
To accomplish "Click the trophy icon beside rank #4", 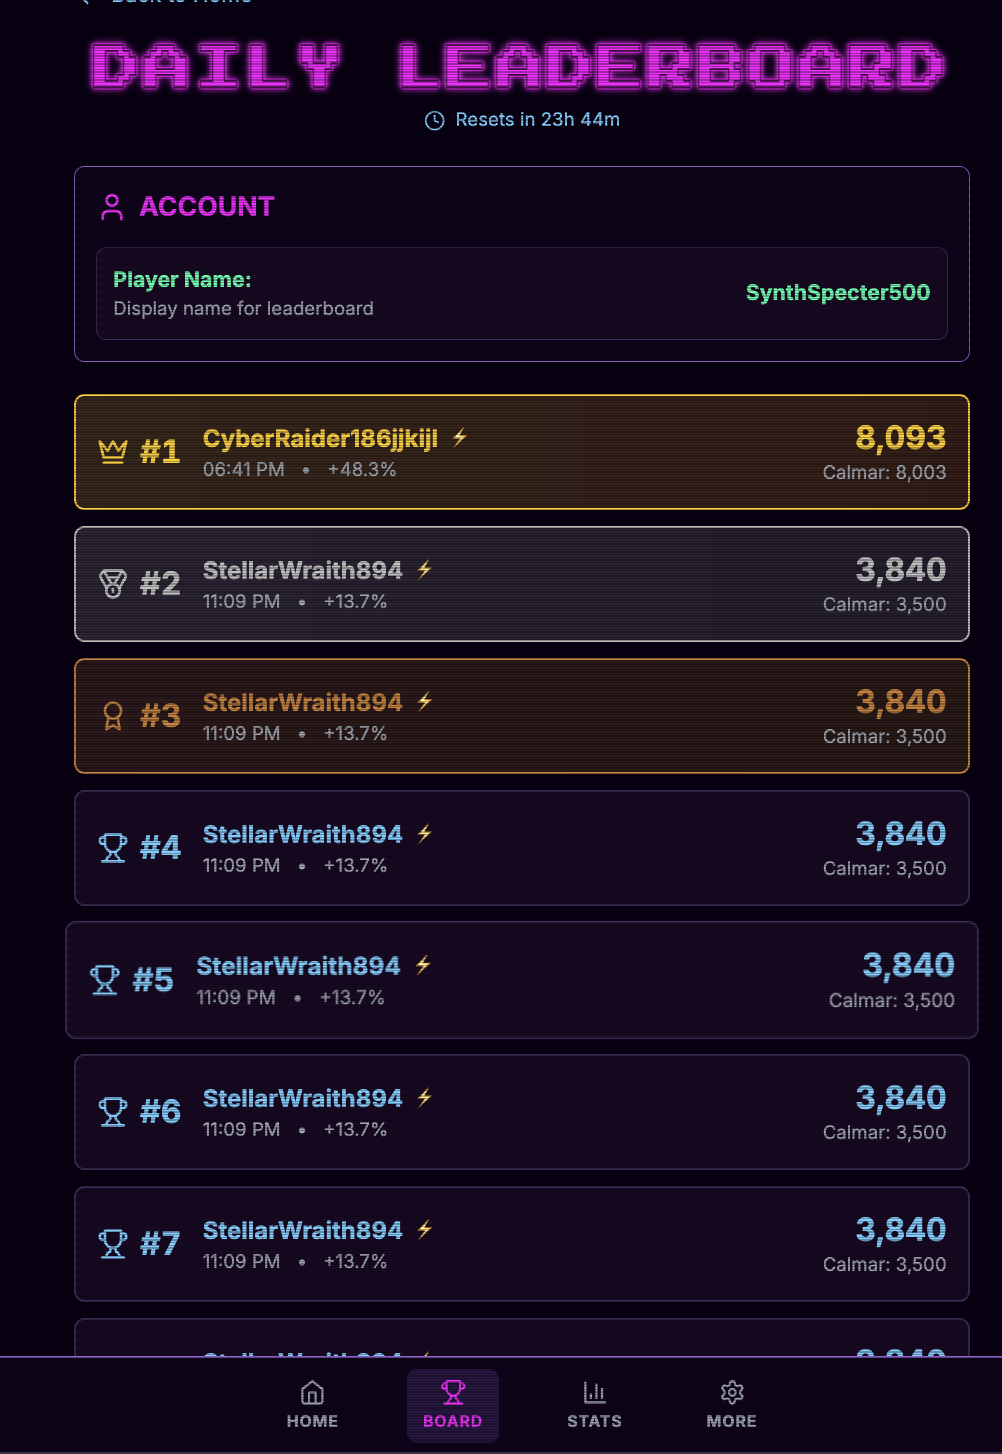I will 113,848.
